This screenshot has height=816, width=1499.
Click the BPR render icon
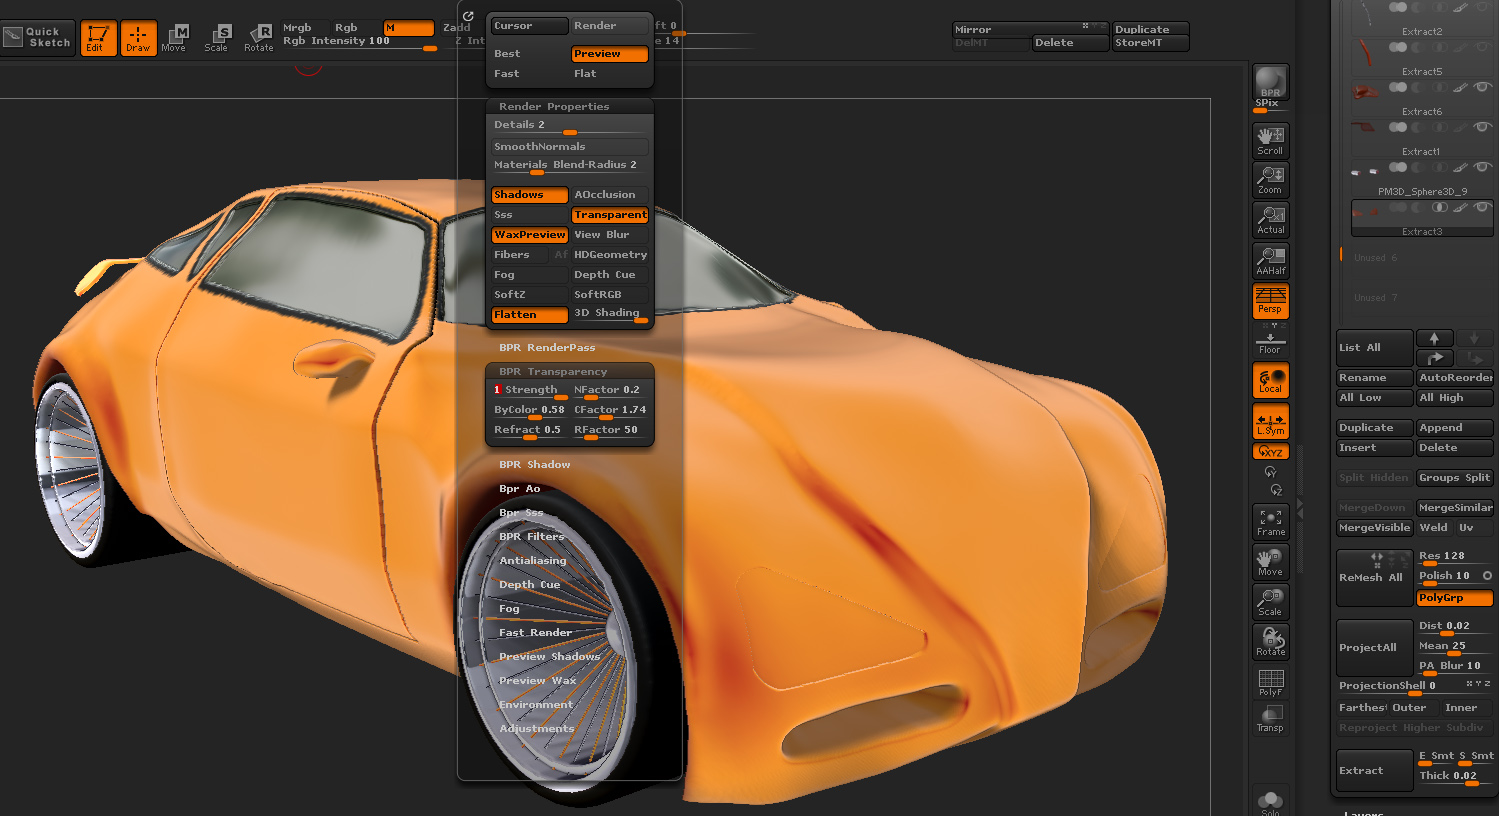coord(1270,81)
